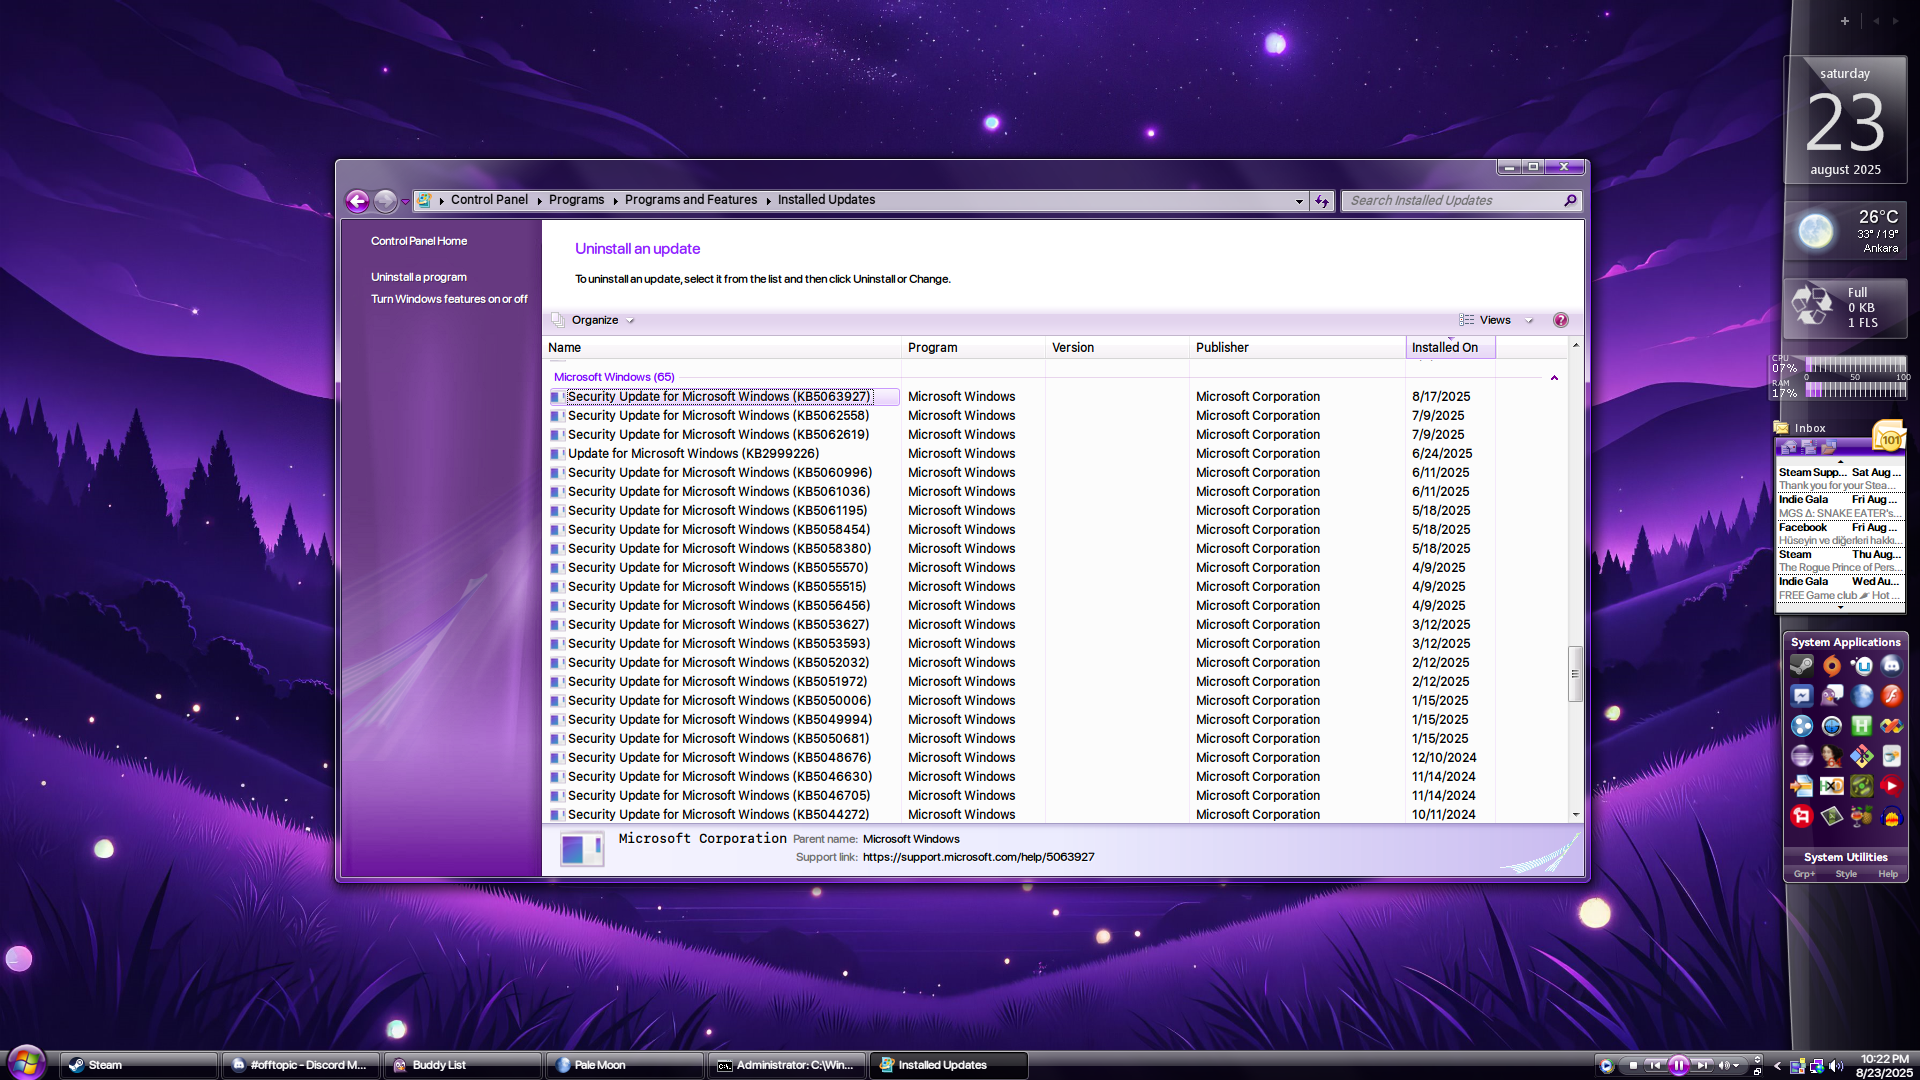Open the Steam Support email in Inbox gadget

click(1839, 479)
